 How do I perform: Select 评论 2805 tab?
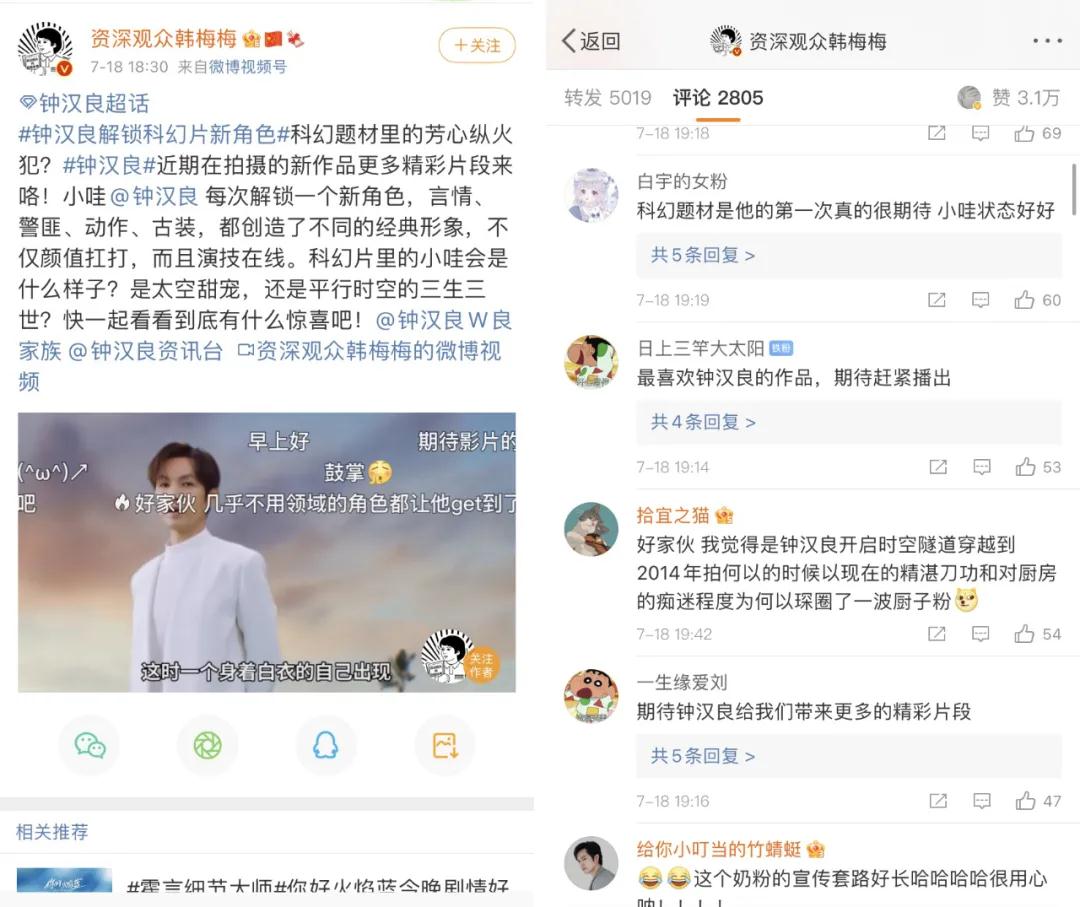pyautogui.click(x=718, y=98)
